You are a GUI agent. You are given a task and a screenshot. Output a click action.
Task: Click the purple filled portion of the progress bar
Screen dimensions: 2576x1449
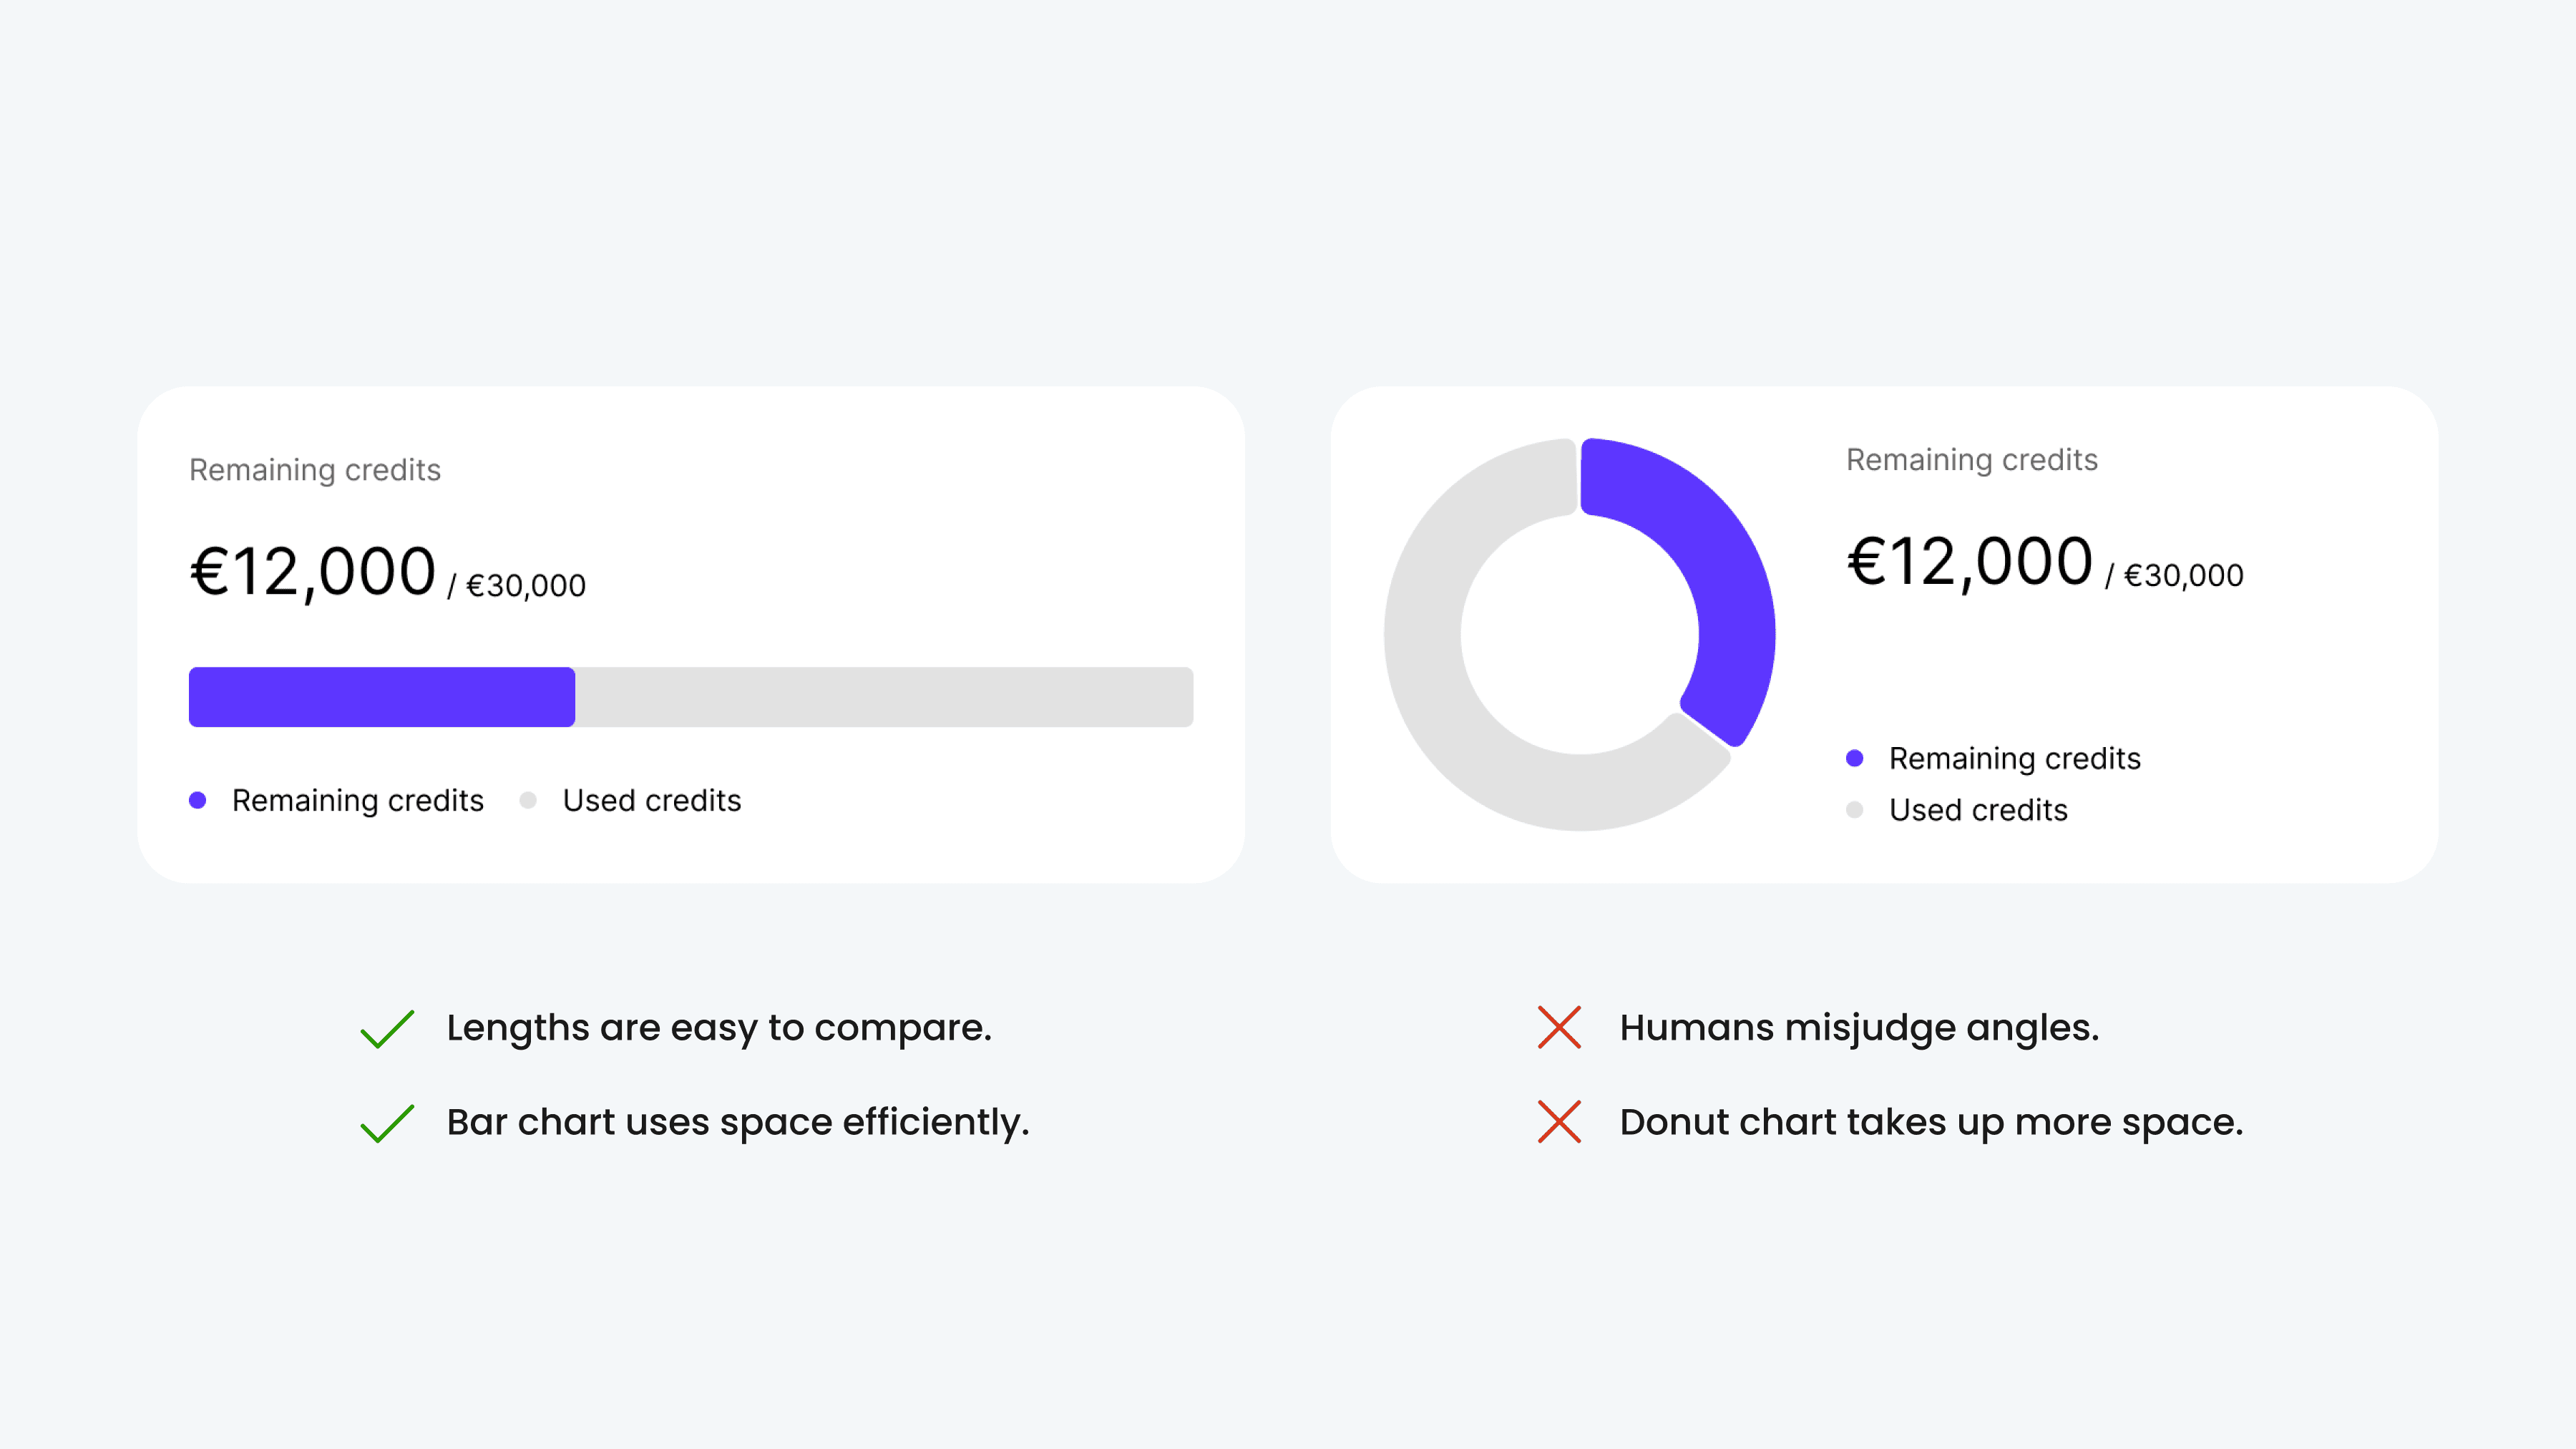click(x=382, y=697)
